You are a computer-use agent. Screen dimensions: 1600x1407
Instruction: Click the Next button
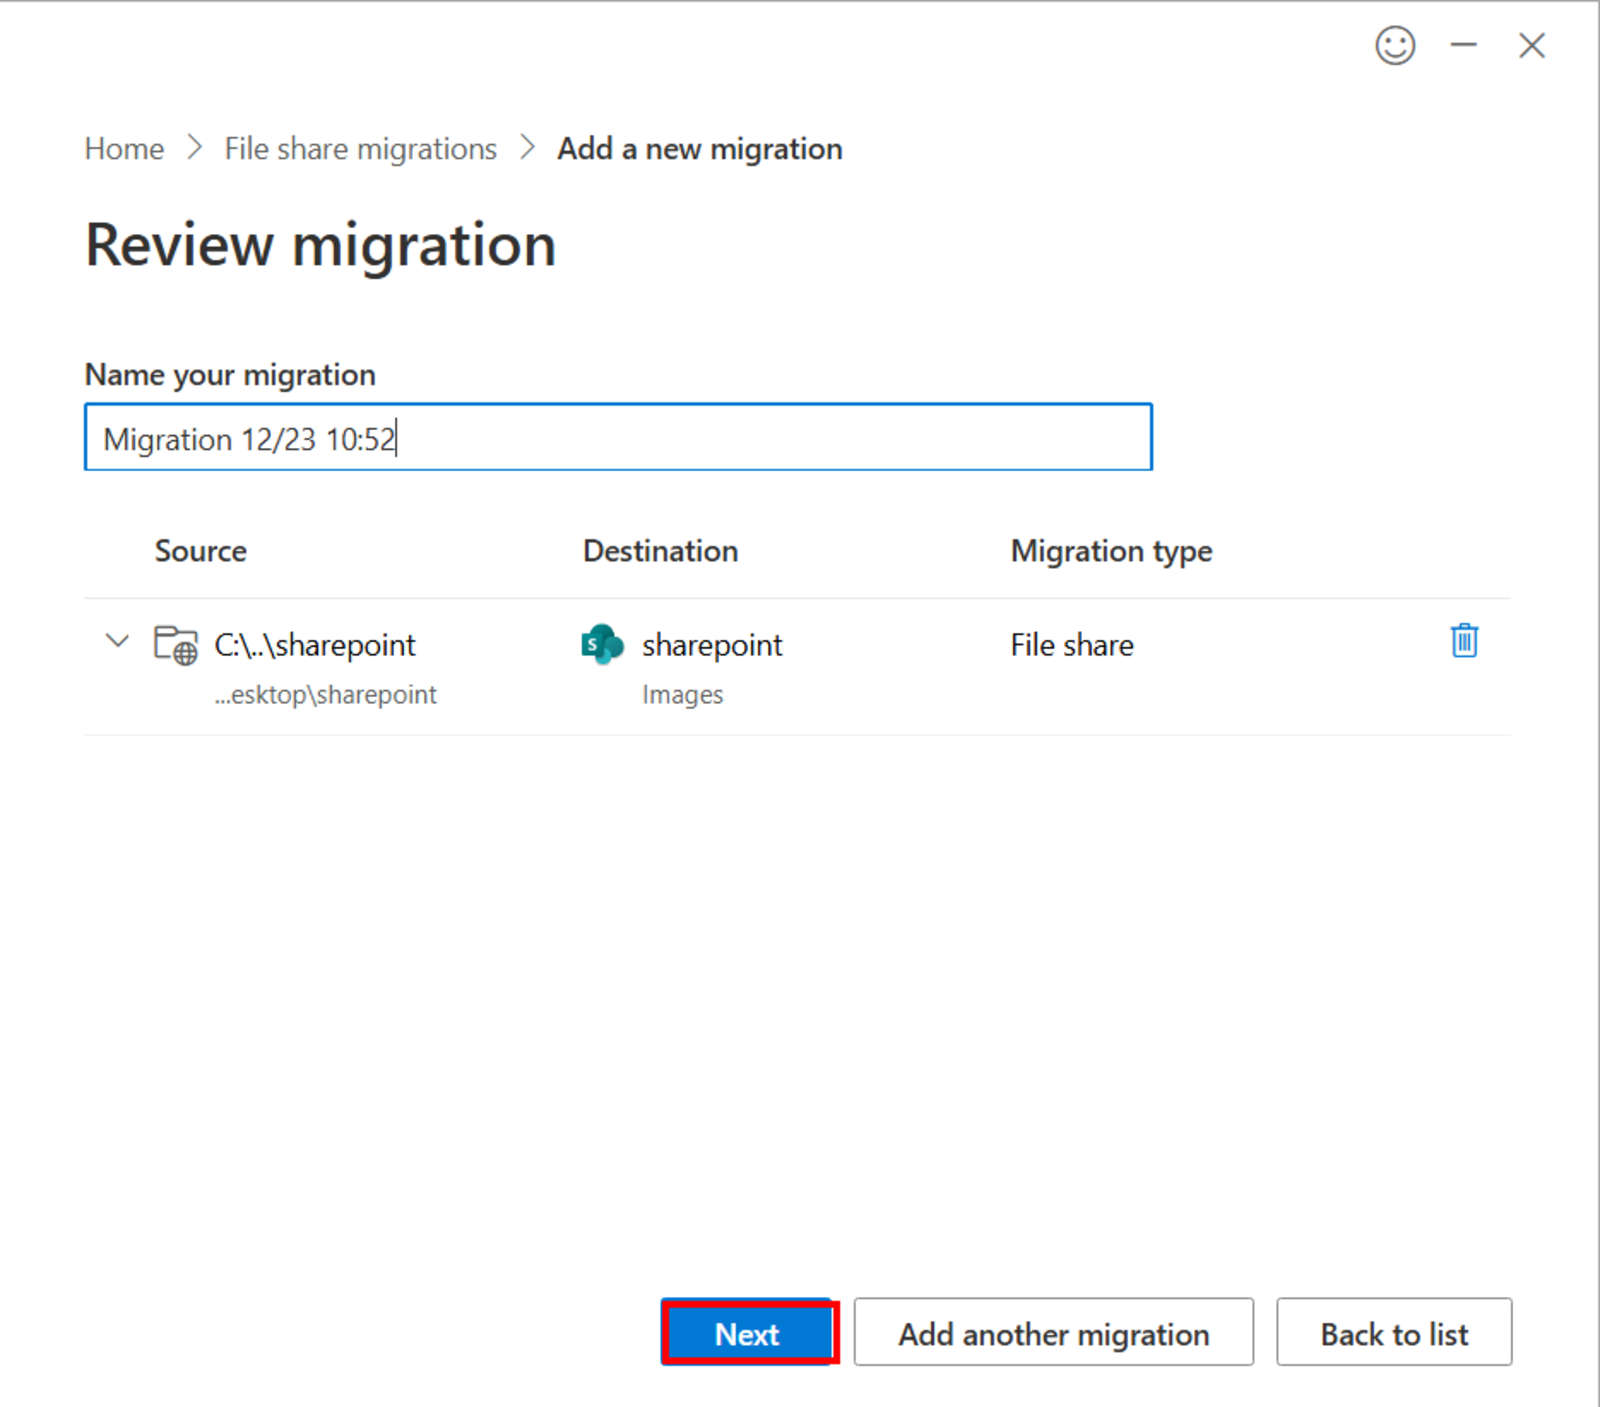(747, 1333)
